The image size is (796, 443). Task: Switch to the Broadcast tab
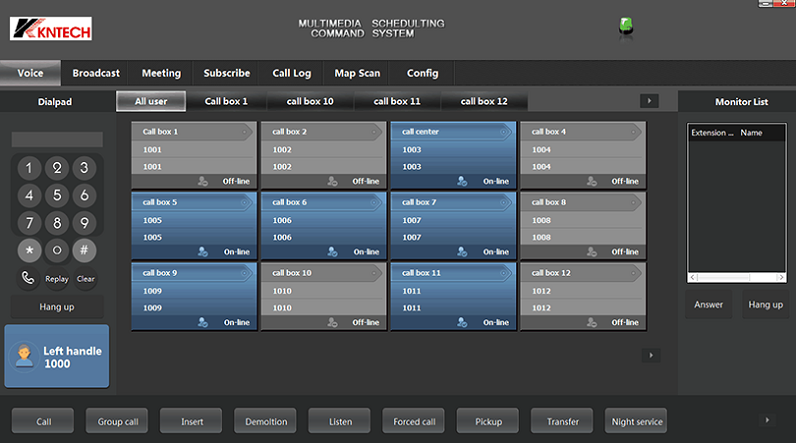pos(96,73)
